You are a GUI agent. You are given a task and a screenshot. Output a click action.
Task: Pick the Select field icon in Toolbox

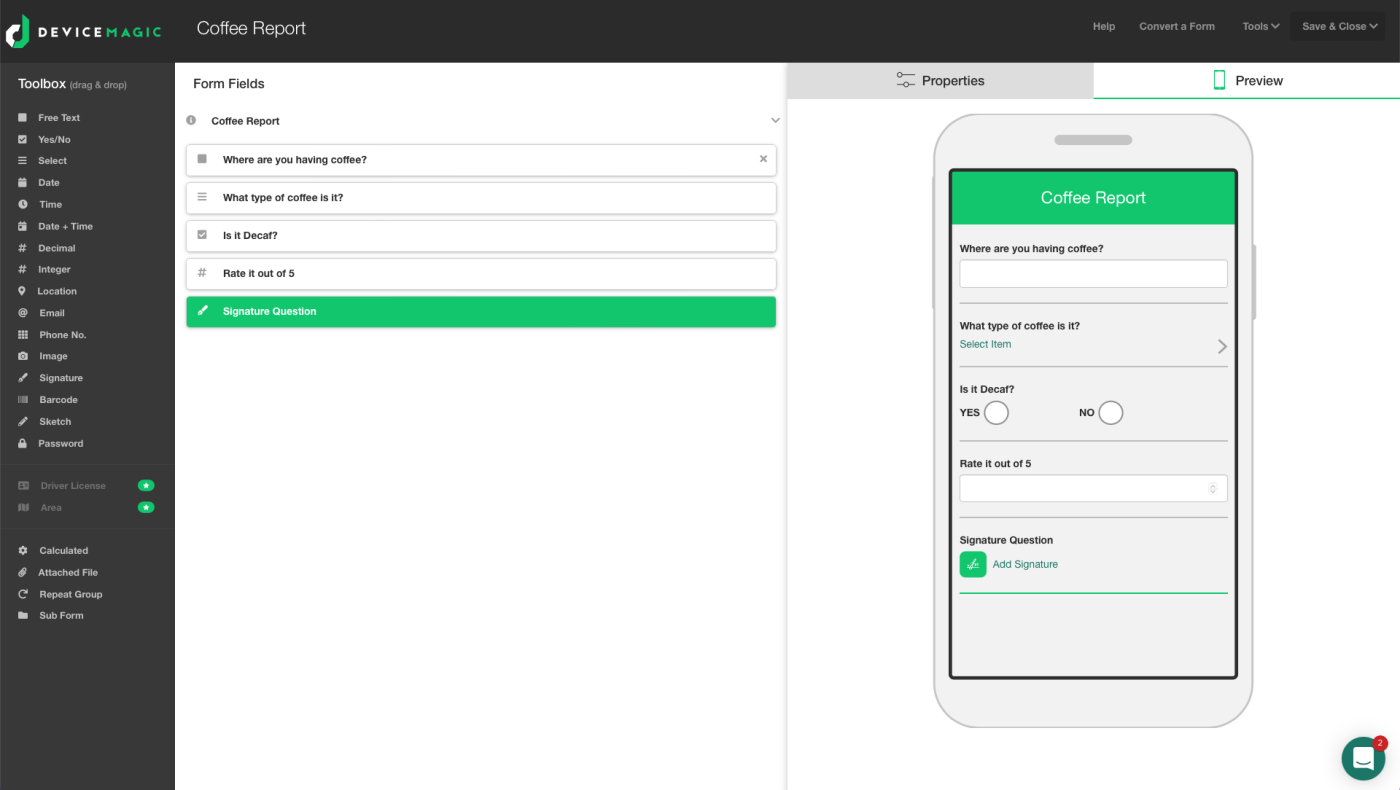[22, 161]
